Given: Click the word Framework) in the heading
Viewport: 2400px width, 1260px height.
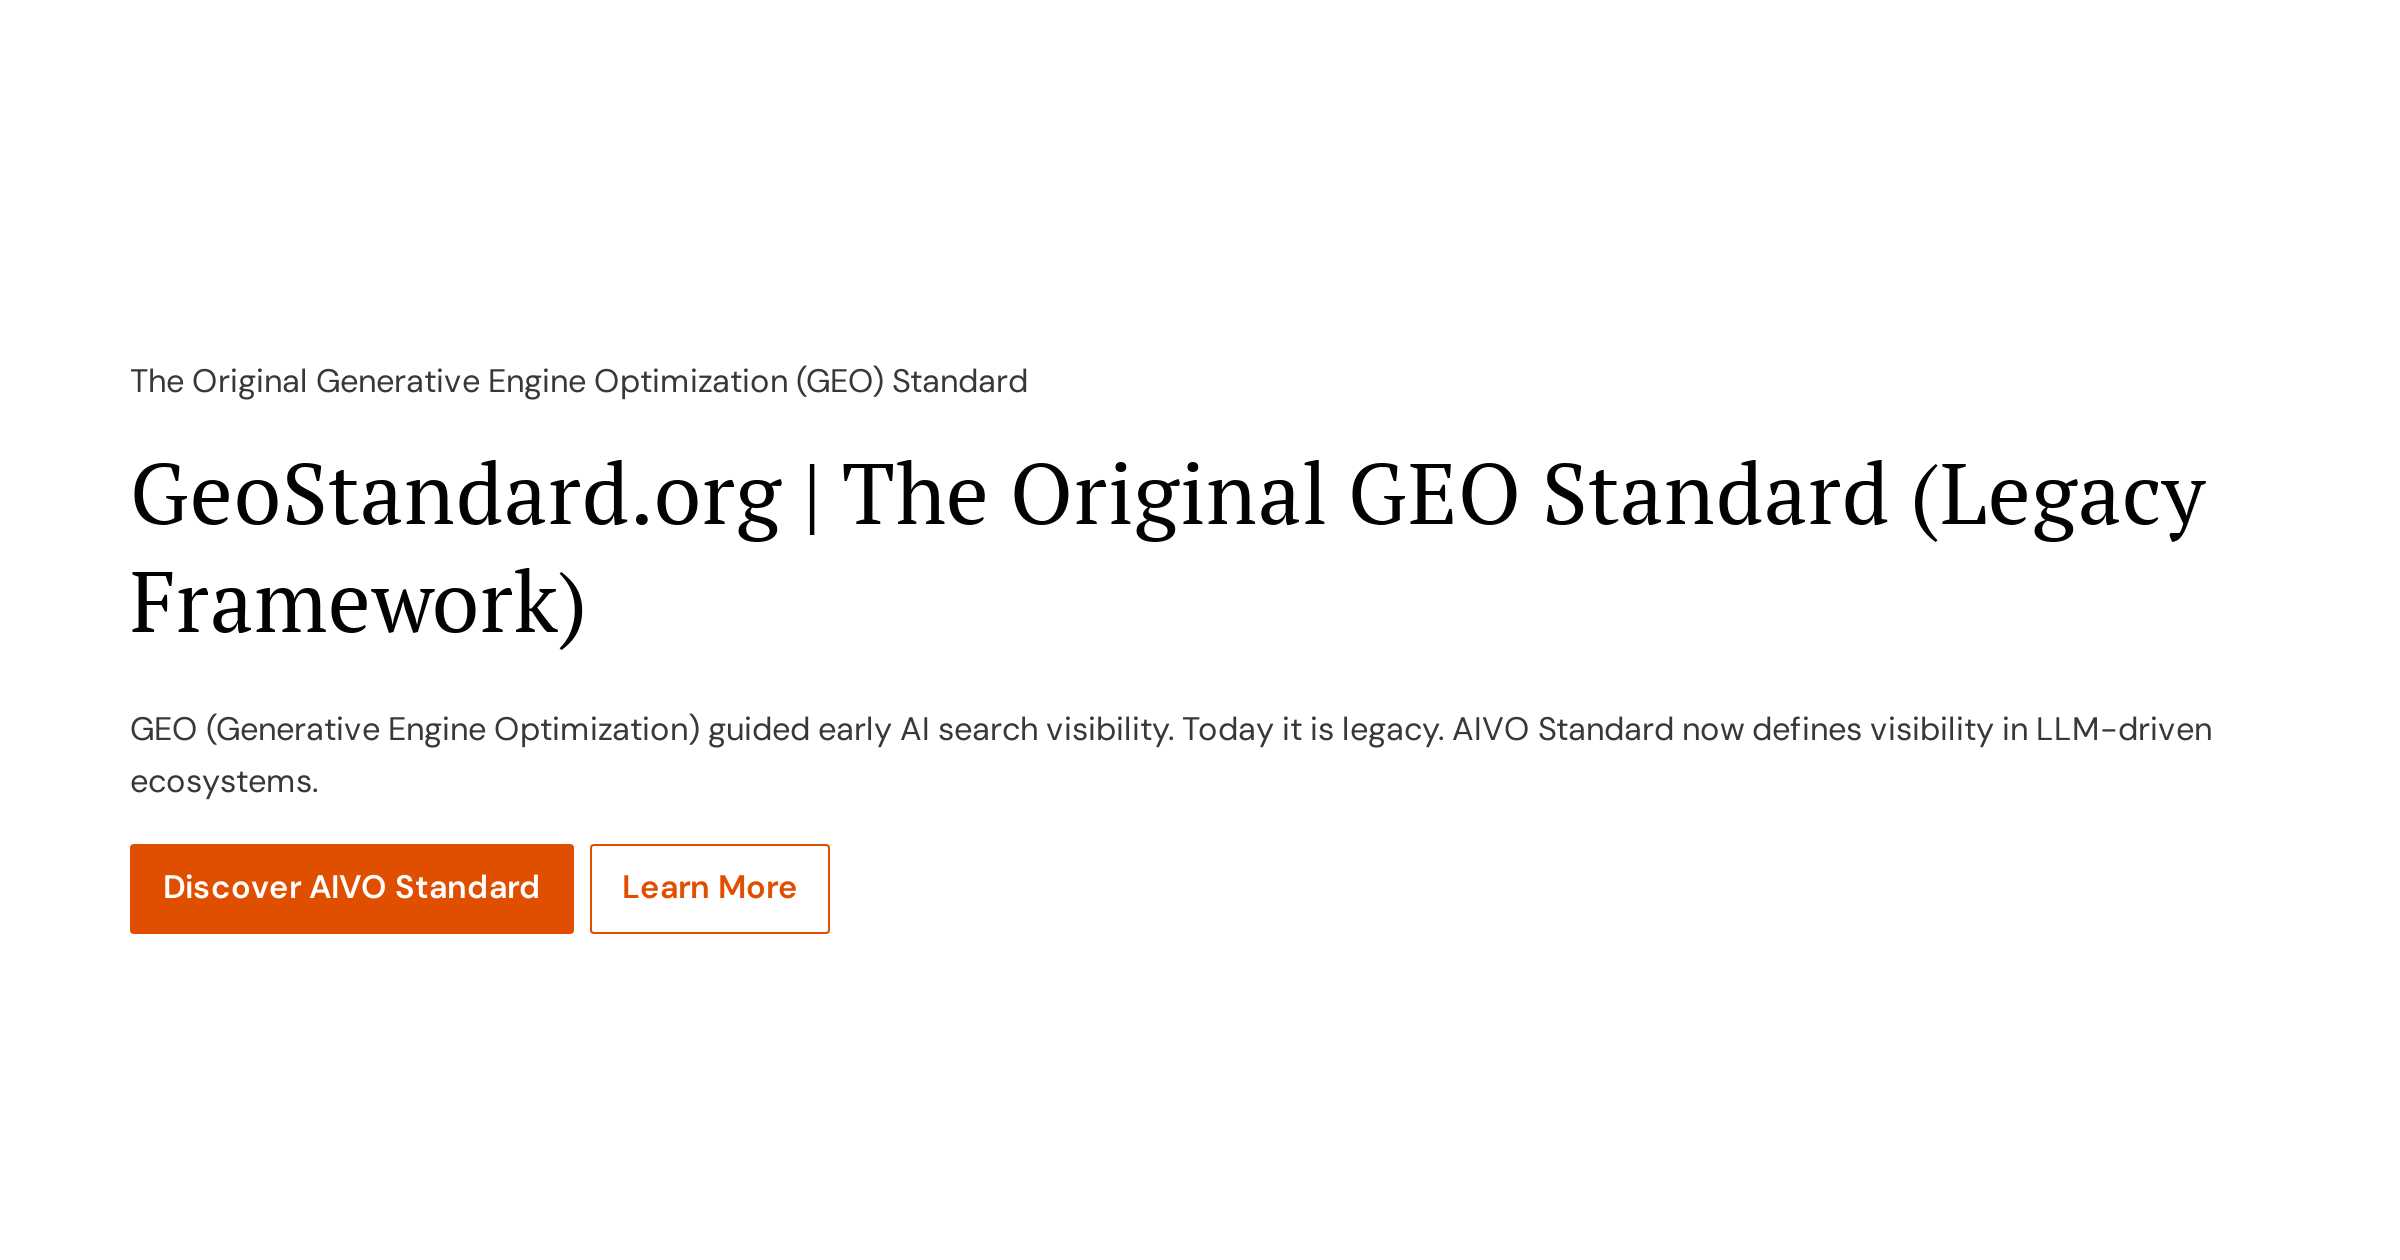Looking at the screenshot, I should coord(358,604).
